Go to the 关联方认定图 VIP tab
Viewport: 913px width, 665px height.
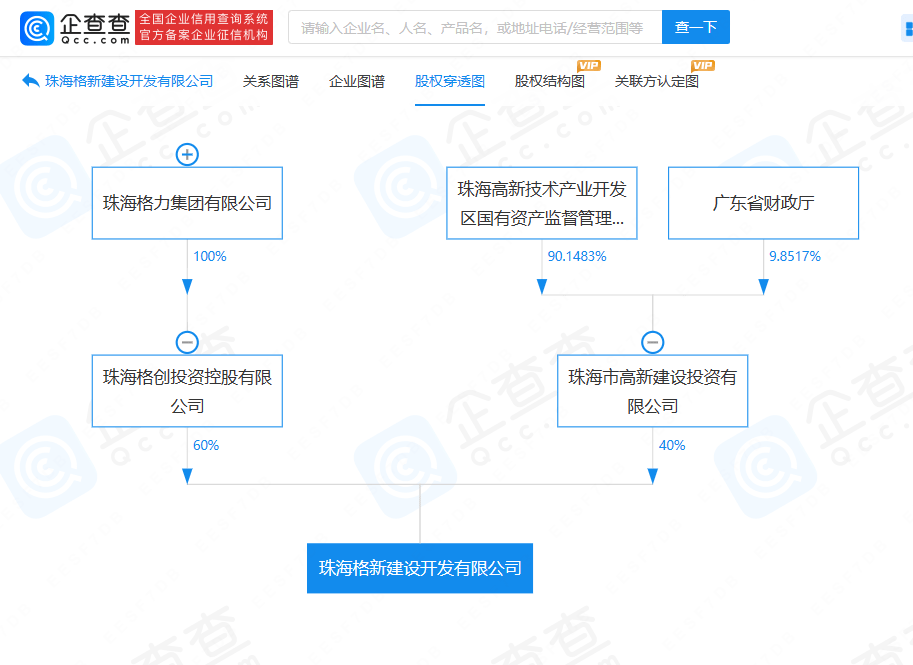pos(657,82)
